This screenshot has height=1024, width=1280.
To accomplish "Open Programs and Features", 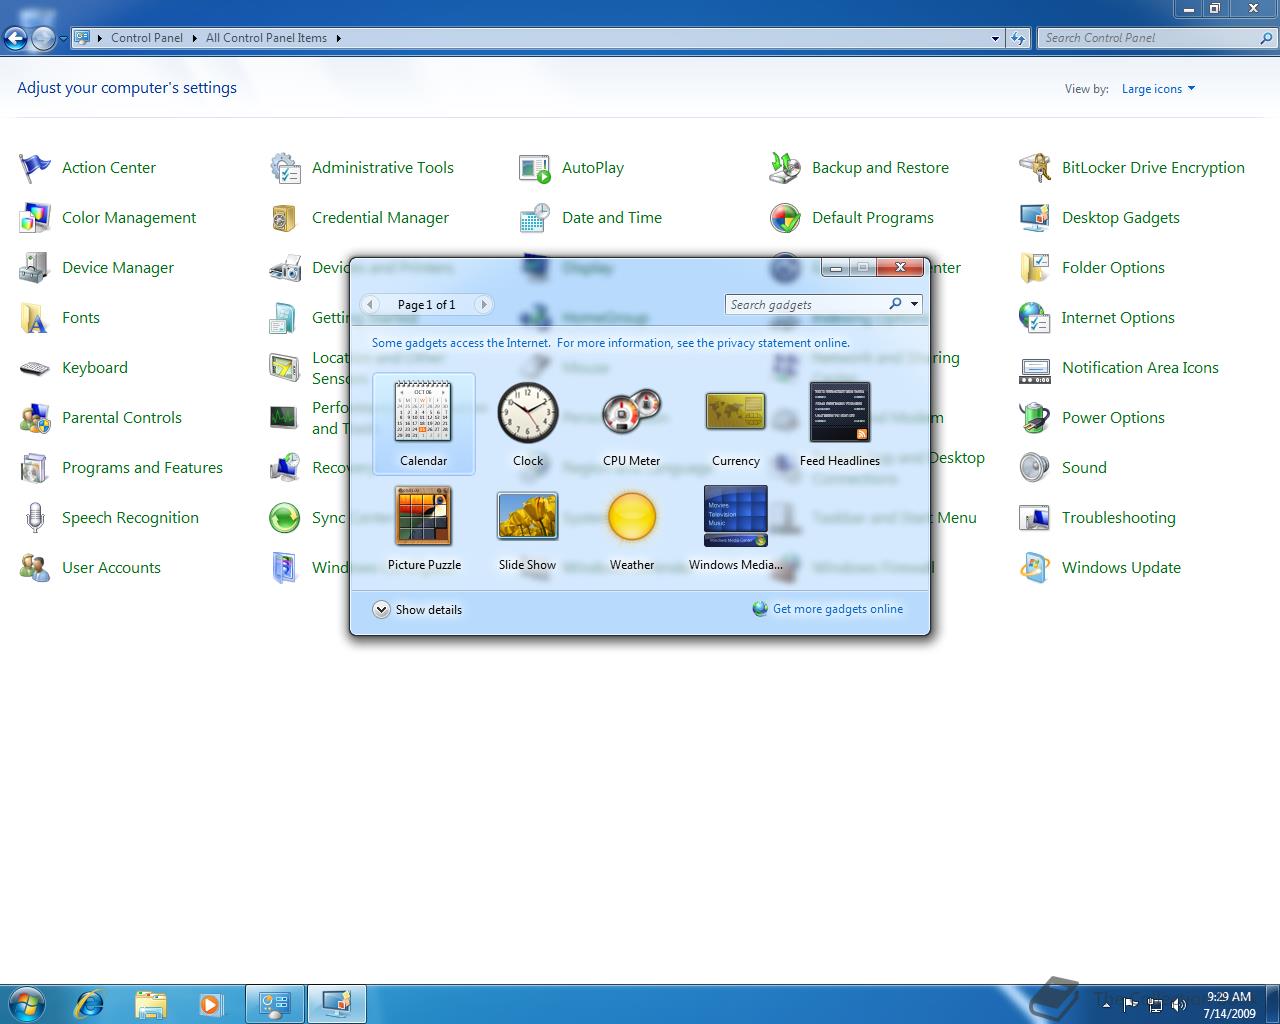I will point(121,468).
